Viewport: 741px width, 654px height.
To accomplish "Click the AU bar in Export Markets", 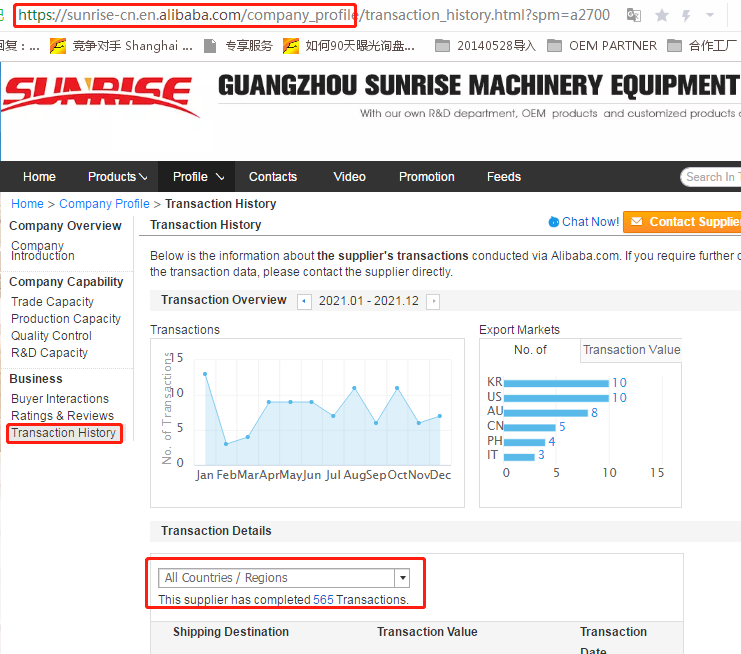I will coord(546,413).
